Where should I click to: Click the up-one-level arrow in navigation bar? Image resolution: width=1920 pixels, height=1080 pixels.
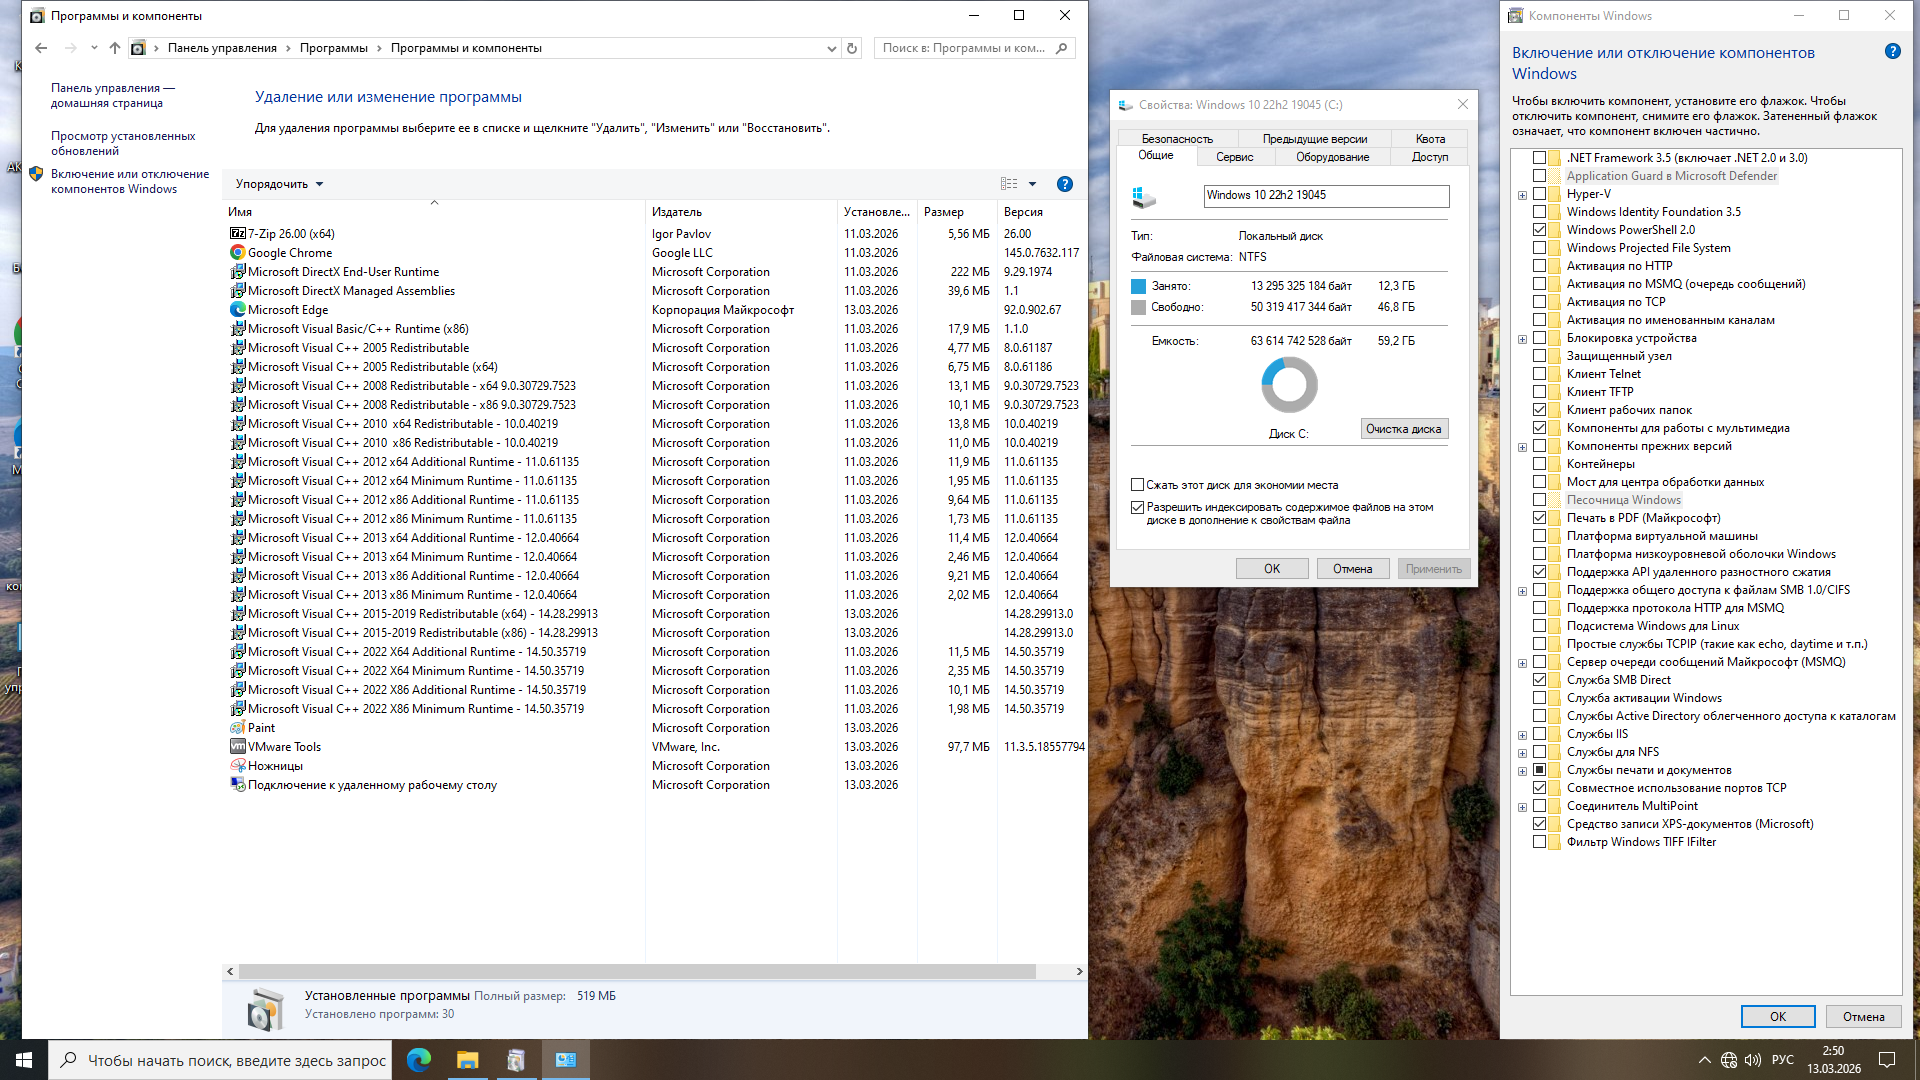[x=115, y=48]
